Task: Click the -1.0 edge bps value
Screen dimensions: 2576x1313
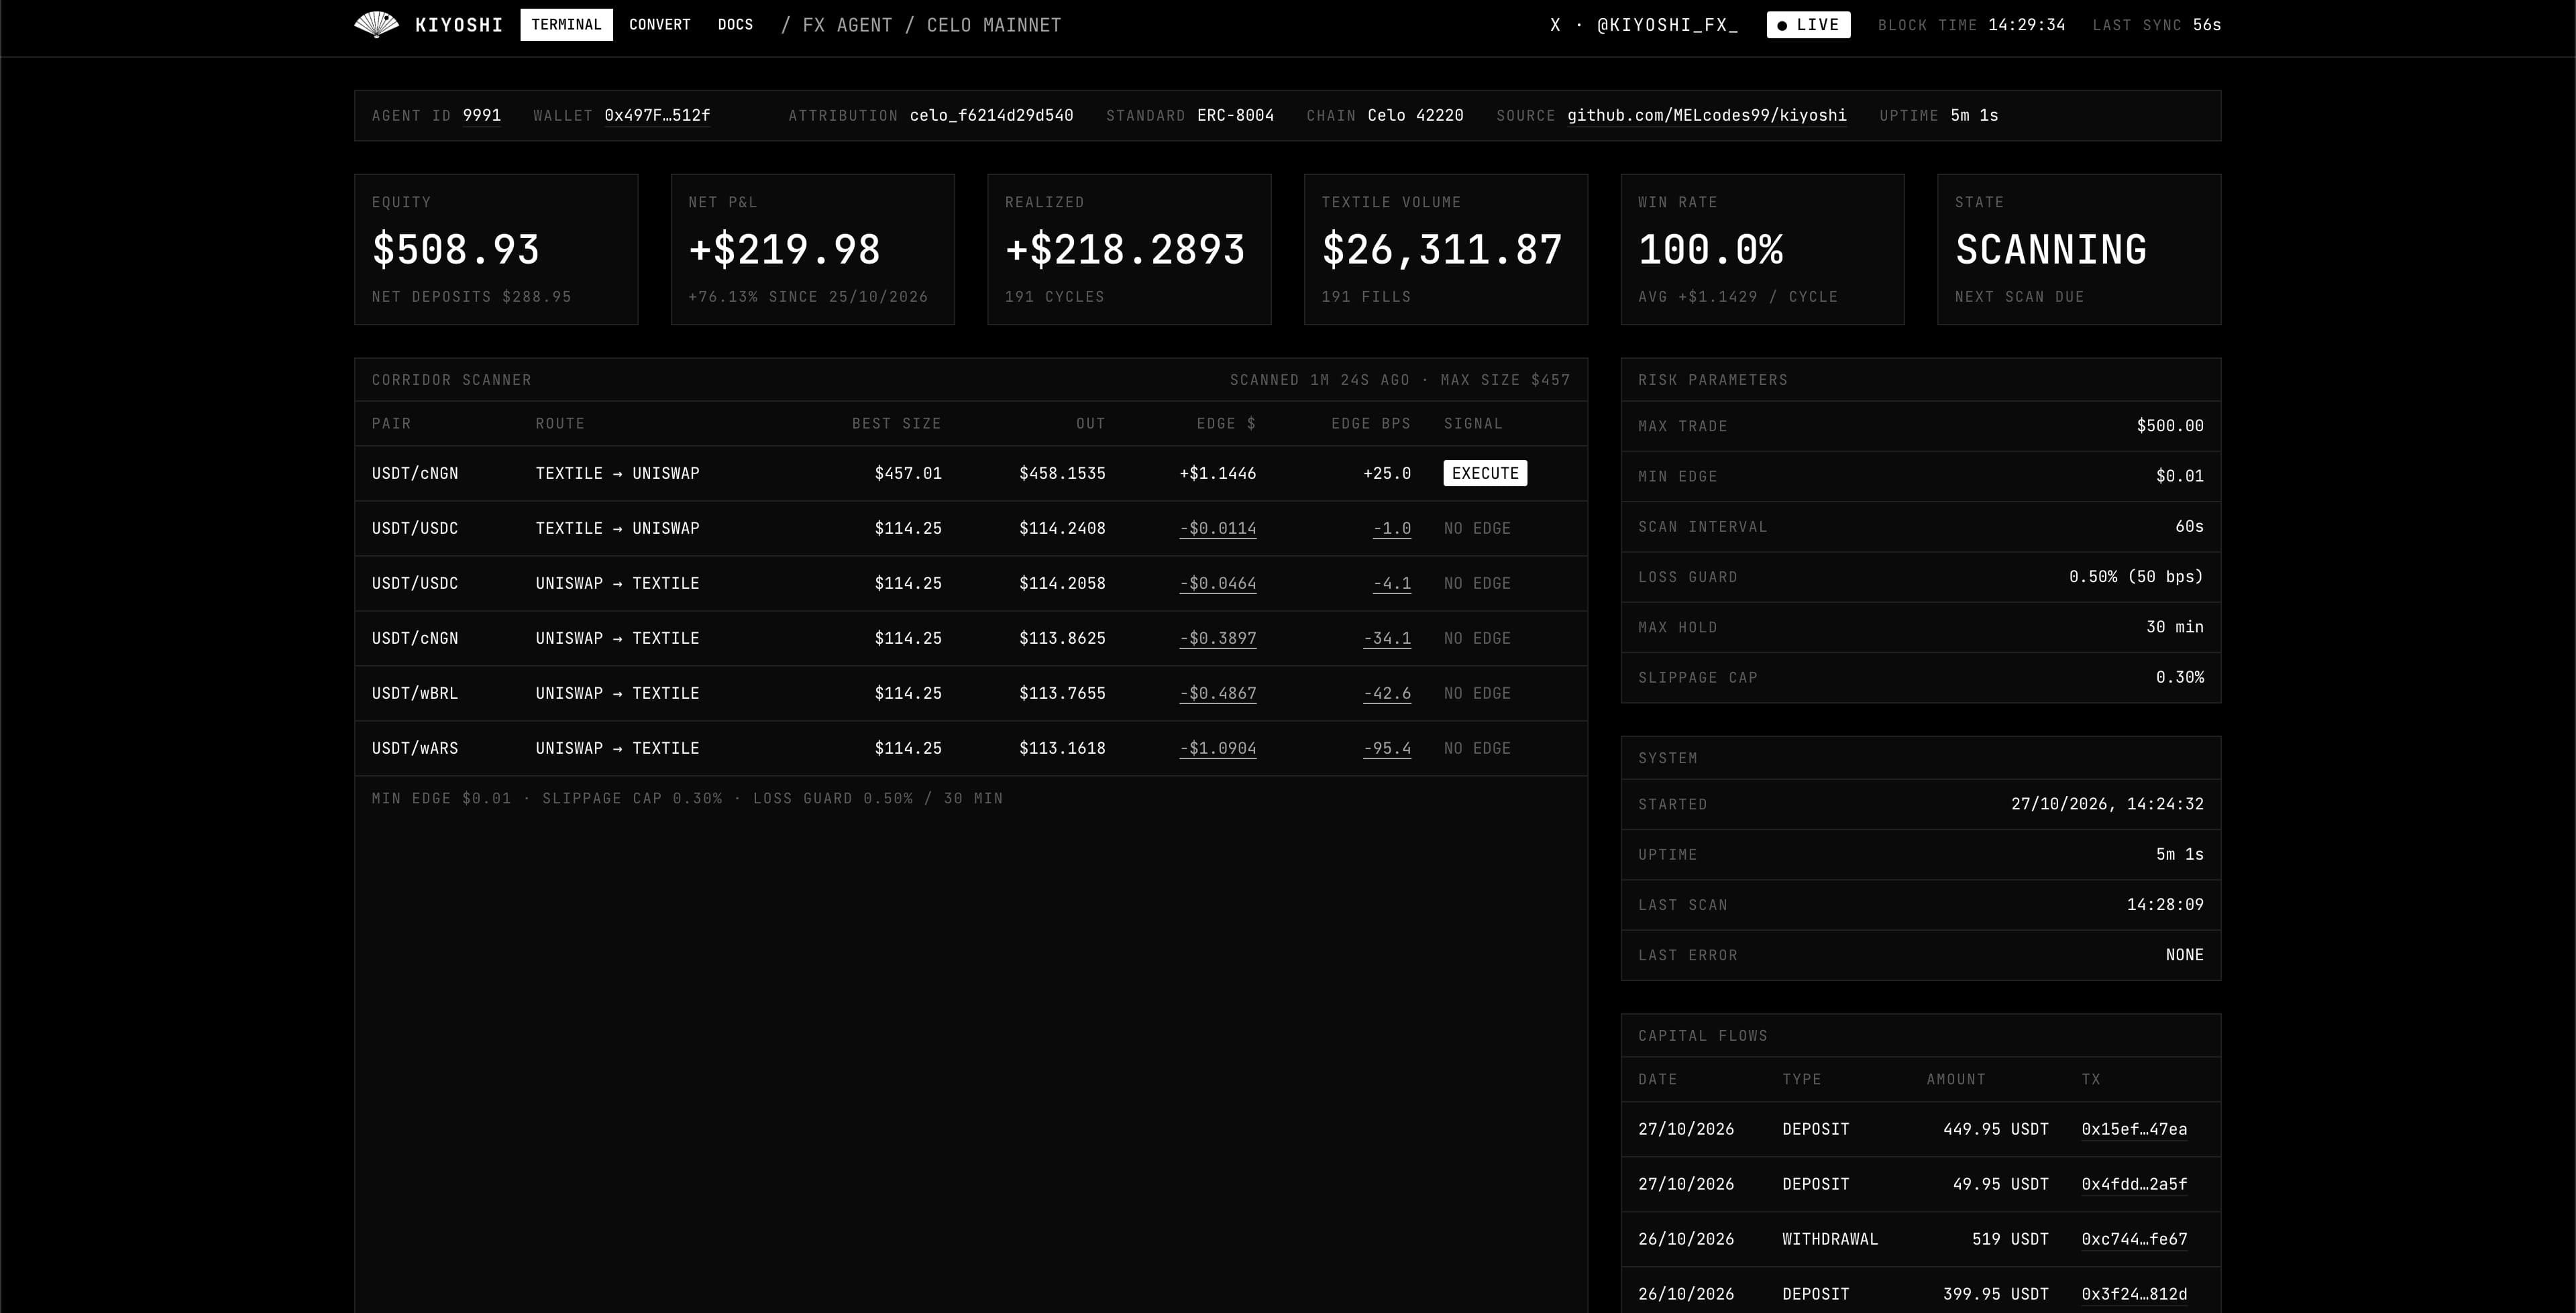Action: pyautogui.click(x=1392, y=528)
